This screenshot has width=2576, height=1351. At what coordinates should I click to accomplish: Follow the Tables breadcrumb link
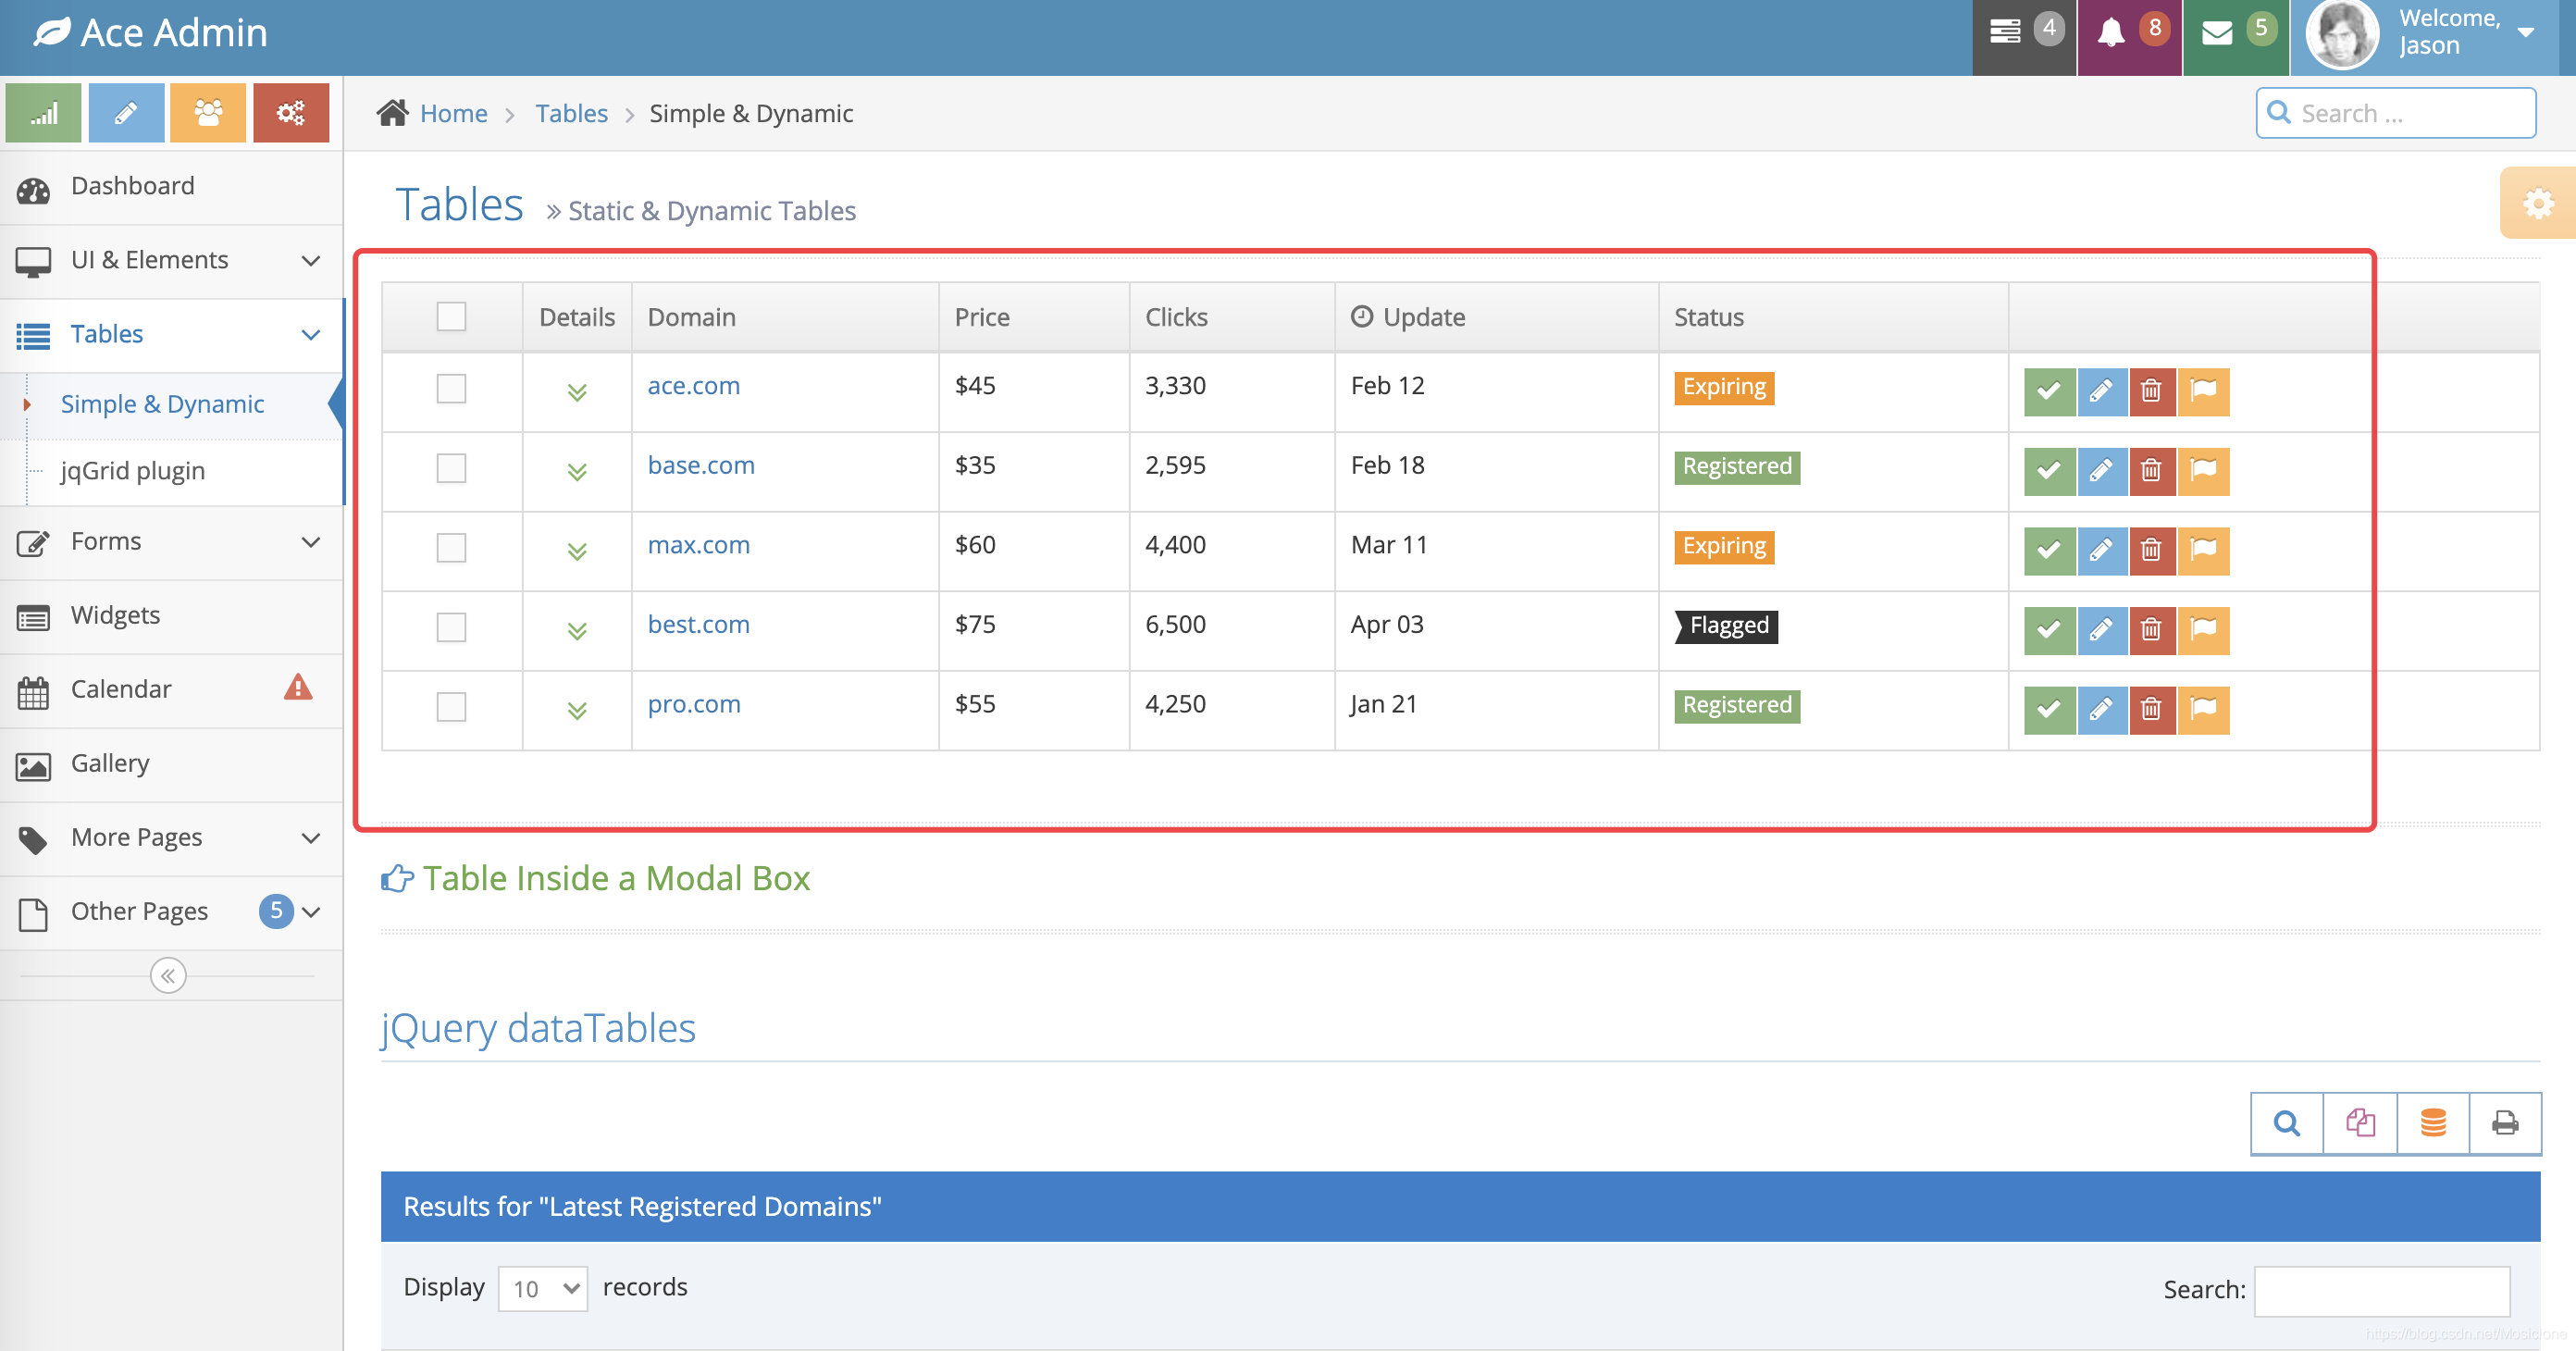[x=571, y=113]
